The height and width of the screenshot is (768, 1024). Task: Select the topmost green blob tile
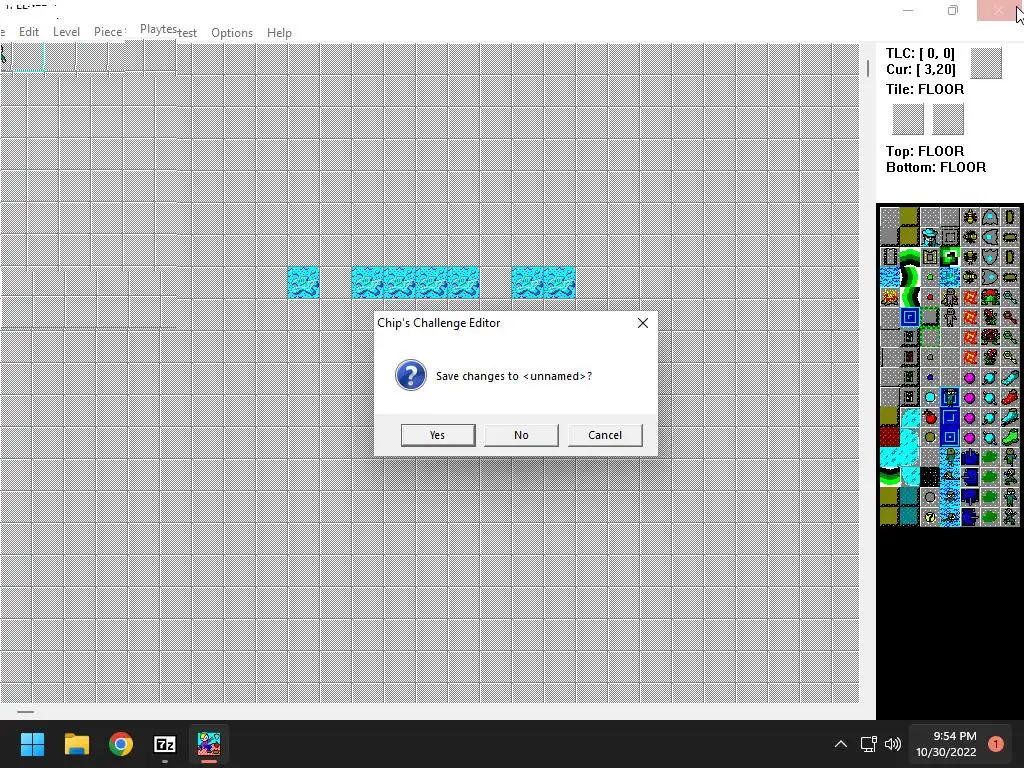click(990, 457)
